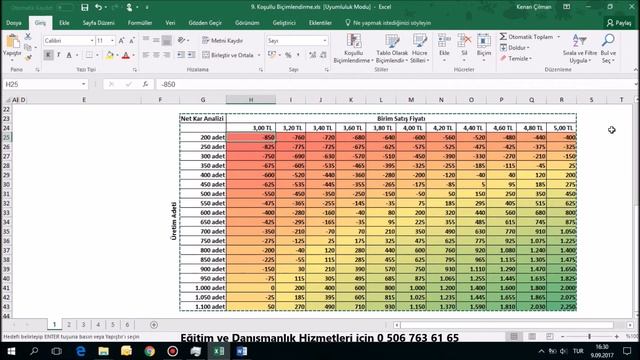The height and width of the screenshot is (360, 640).
Task: Toggle underline A formatting
Action: (69, 55)
